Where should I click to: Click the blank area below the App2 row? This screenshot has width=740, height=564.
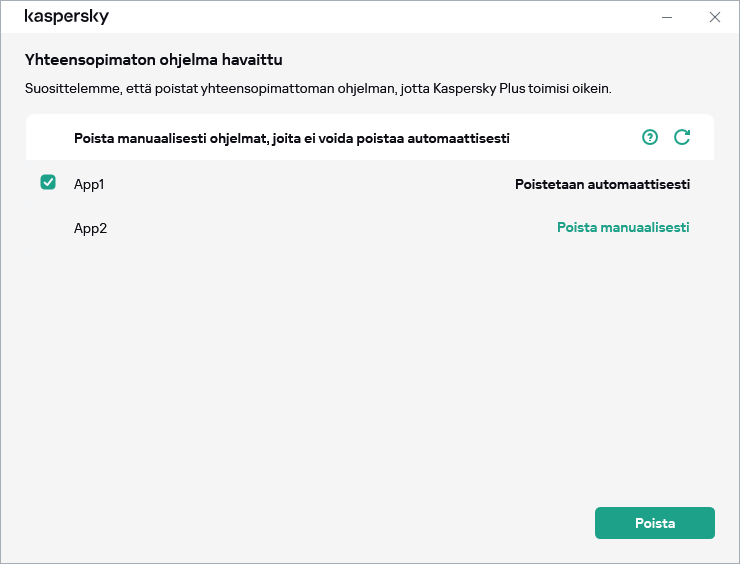370,370
